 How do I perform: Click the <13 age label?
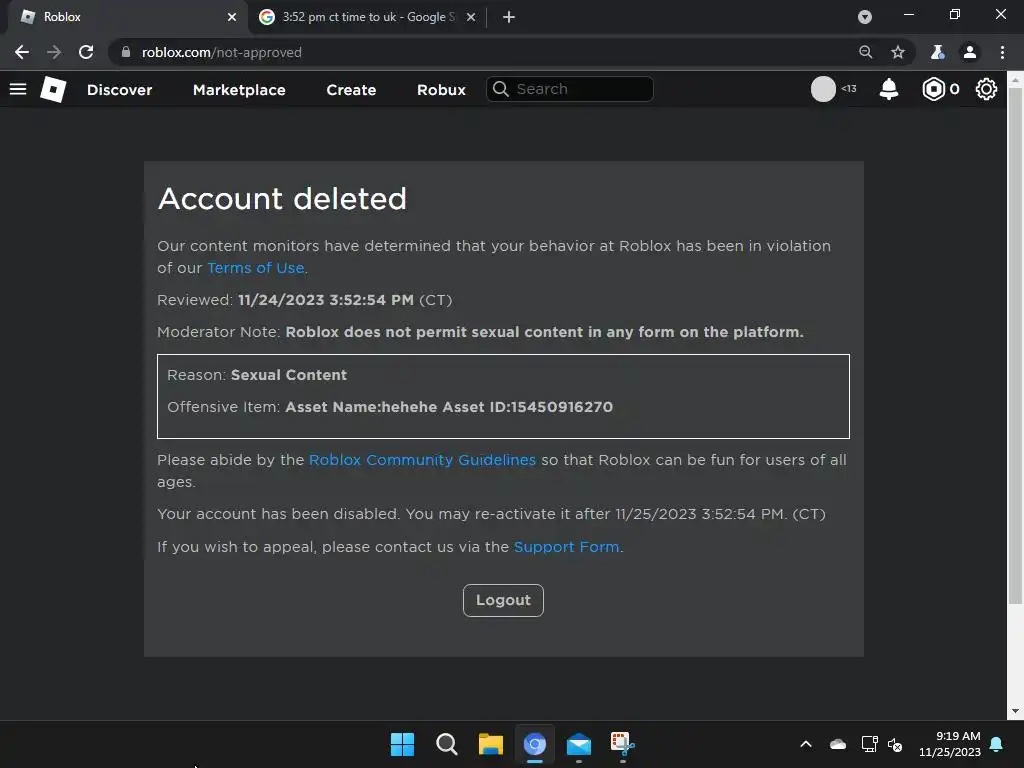click(849, 89)
